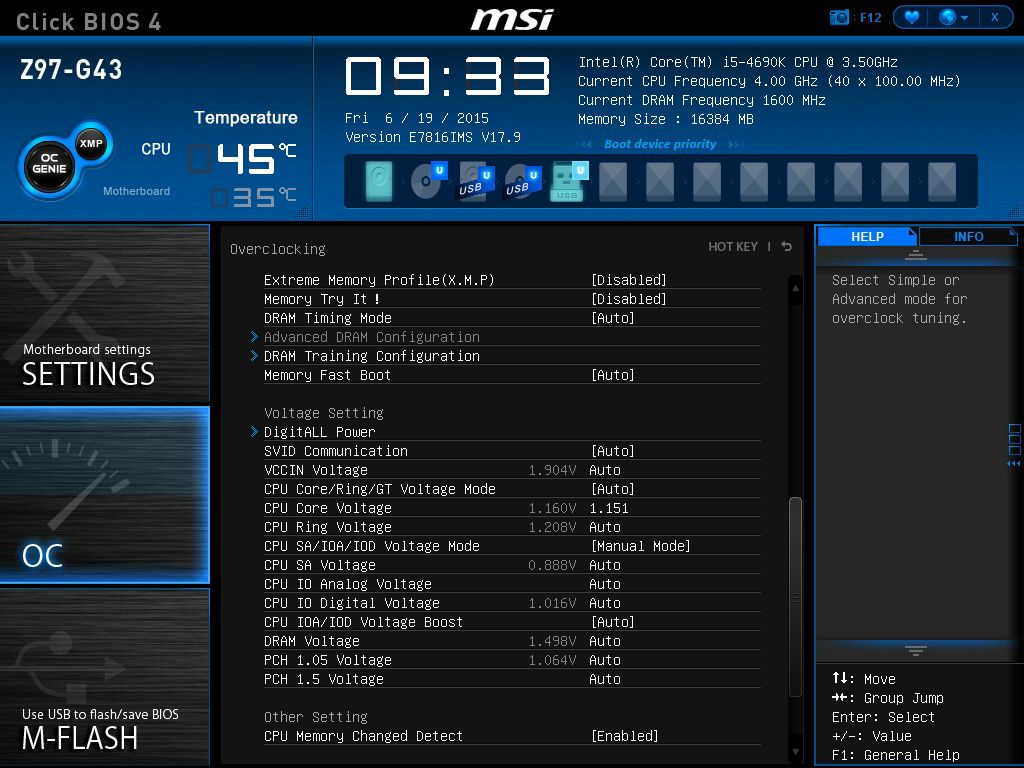Click the settings list scrollbar thumb
Viewport: 1024px width, 768px height.
click(x=795, y=597)
